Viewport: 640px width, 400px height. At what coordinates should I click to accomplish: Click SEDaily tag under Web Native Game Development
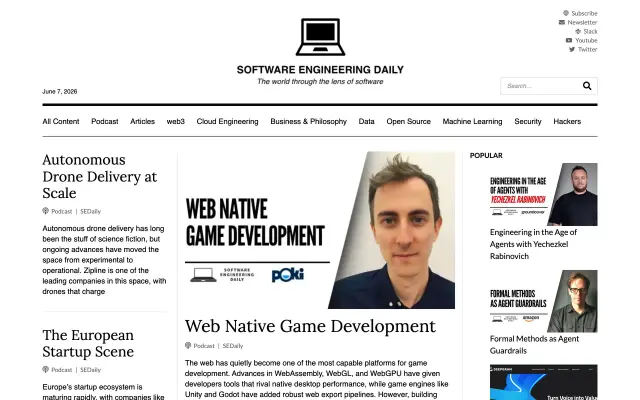click(233, 345)
